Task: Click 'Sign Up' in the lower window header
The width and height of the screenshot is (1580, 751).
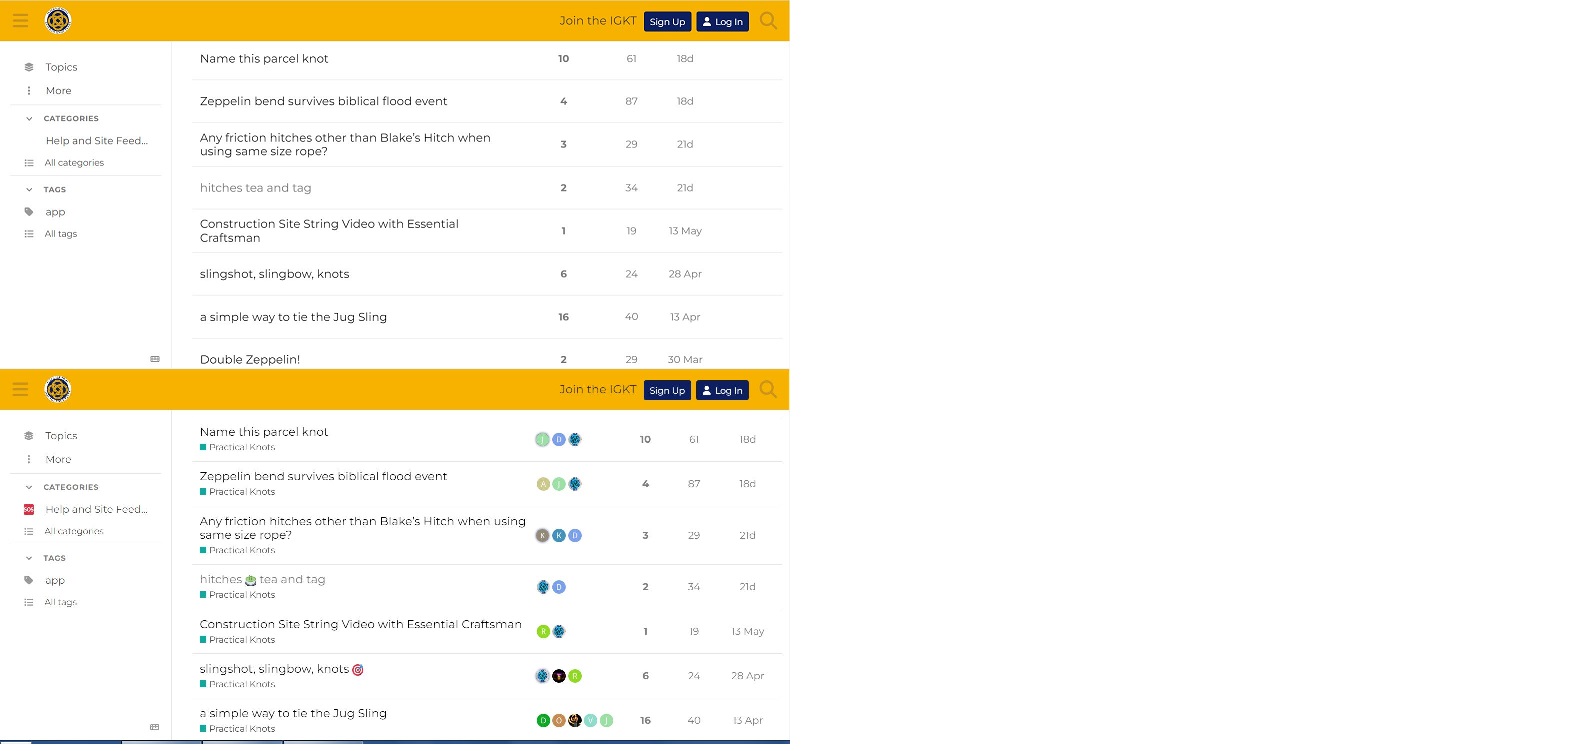Action: point(667,390)
